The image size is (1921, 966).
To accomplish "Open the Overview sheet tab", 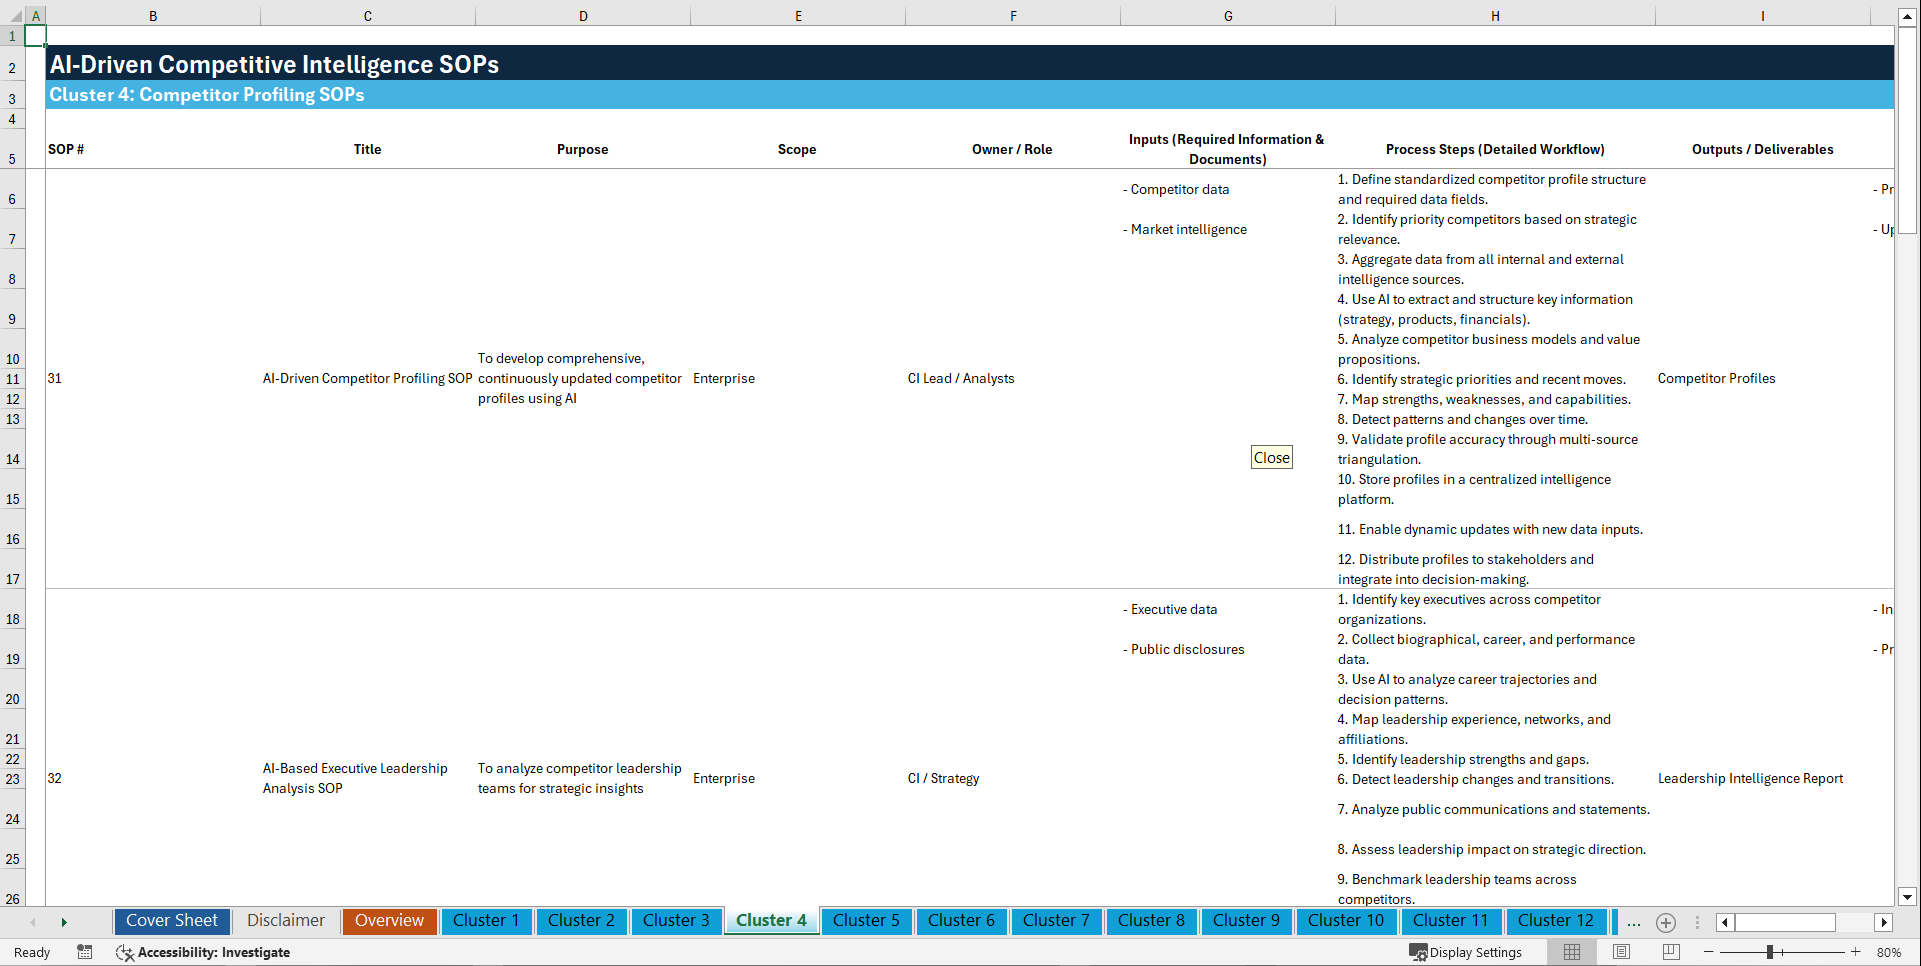I will point(389,921).
